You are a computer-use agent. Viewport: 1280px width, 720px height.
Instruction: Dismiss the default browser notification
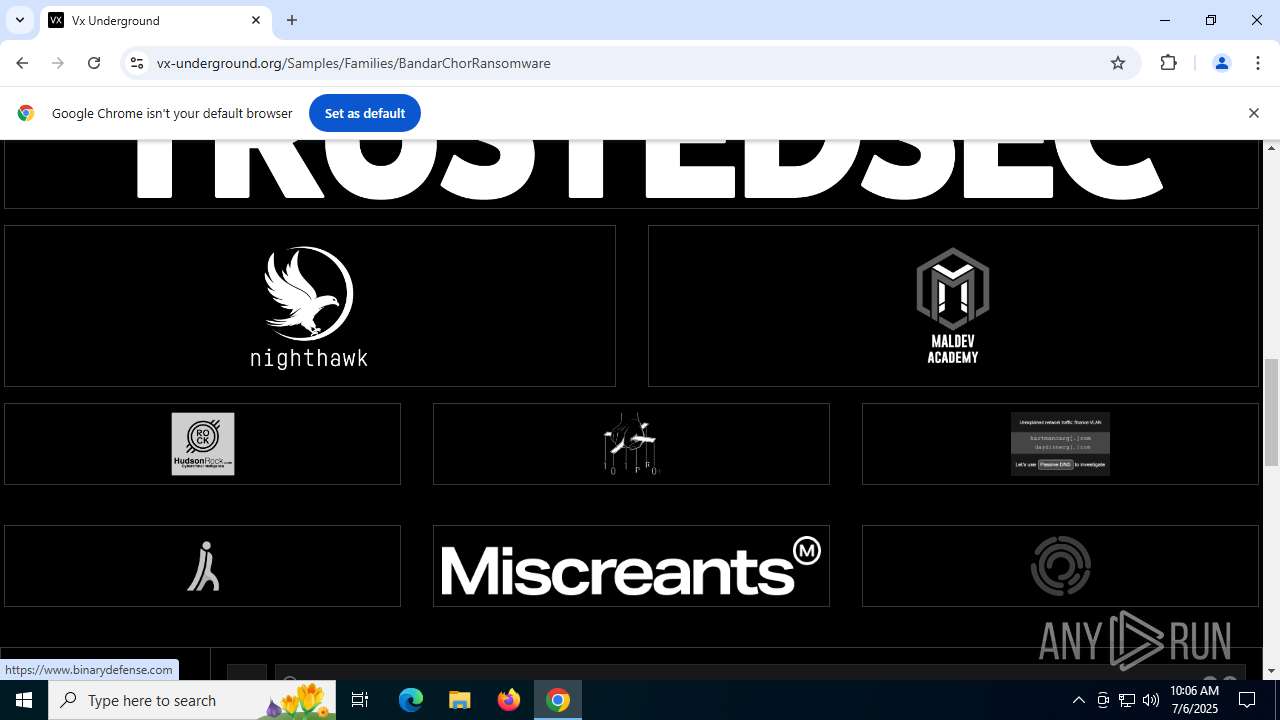(x=1253, y=113)
